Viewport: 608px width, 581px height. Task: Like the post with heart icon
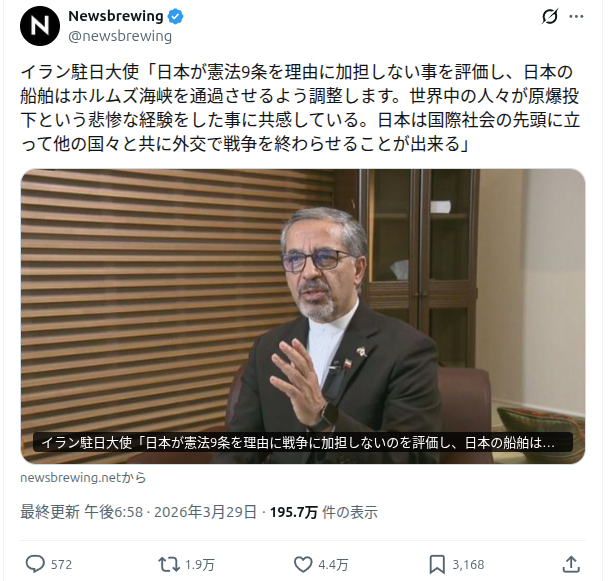[303, 564]
